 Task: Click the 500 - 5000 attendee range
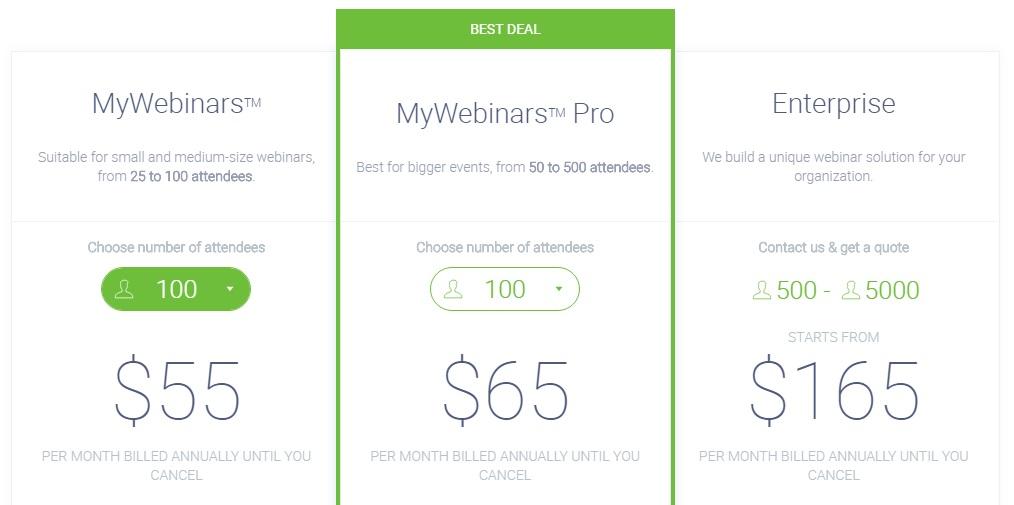point(836,290)
